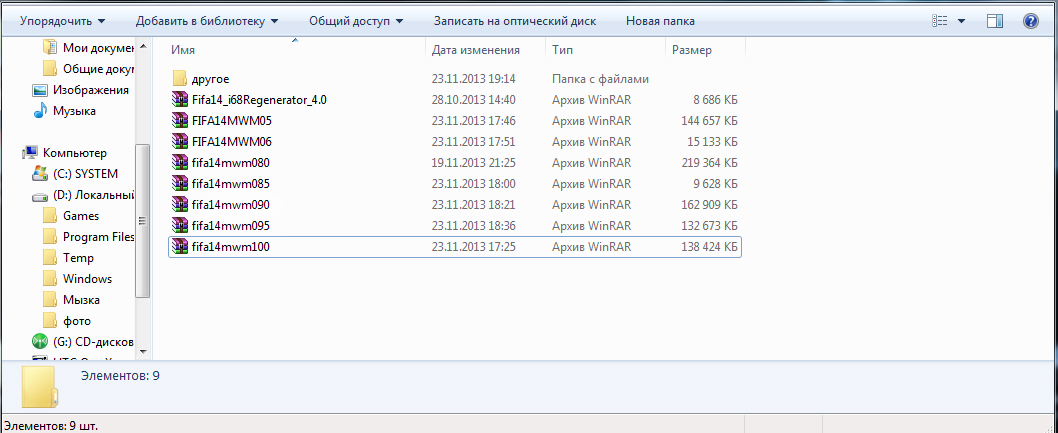Select file name Fifa14_i68Regenerator_4.0
Screen dimensions: 1058x433
click(259, 100)
